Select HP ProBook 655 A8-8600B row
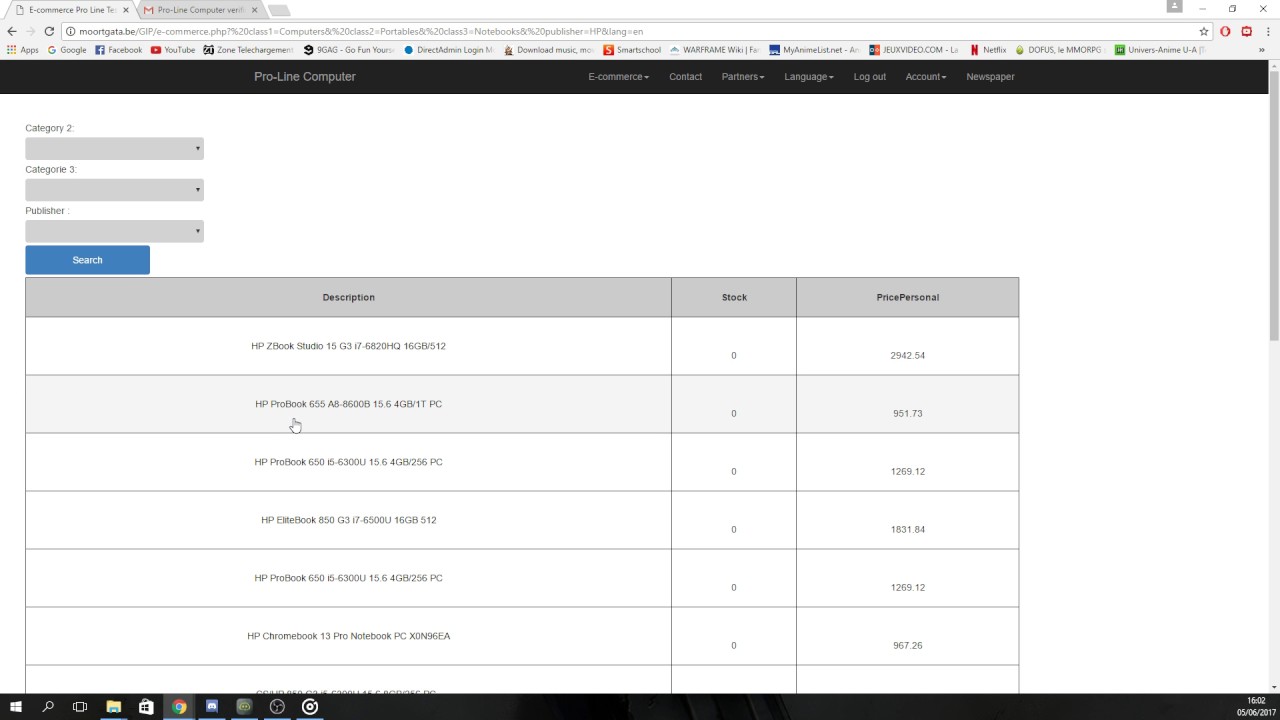 coord(522,404)
